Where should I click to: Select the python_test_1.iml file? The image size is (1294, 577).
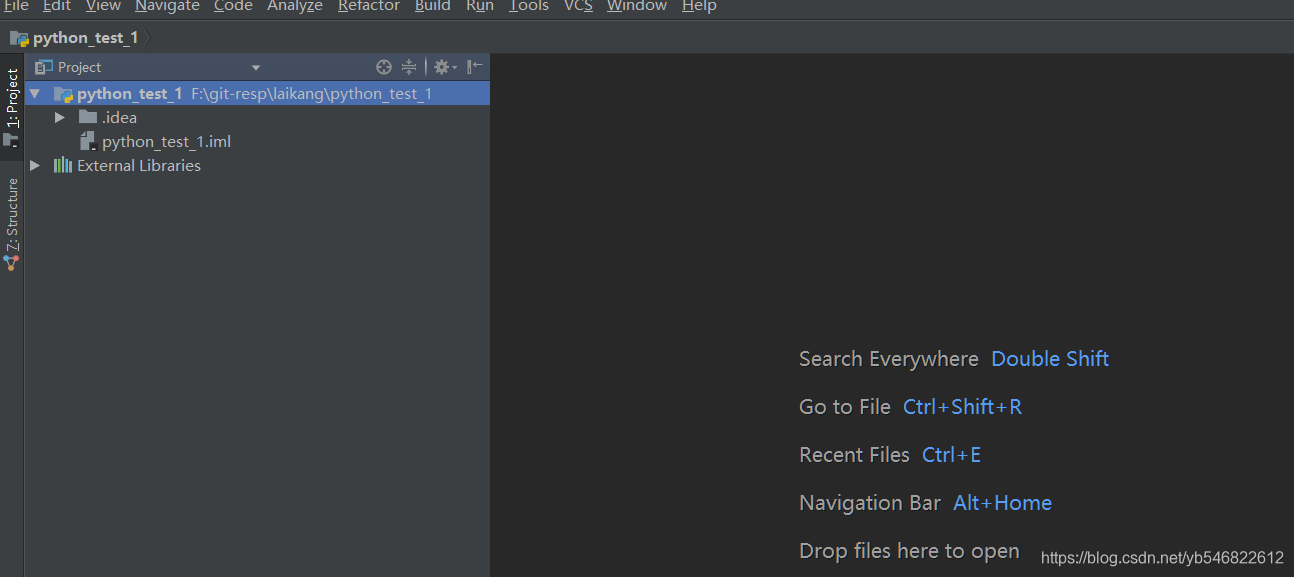coord(166,142)
